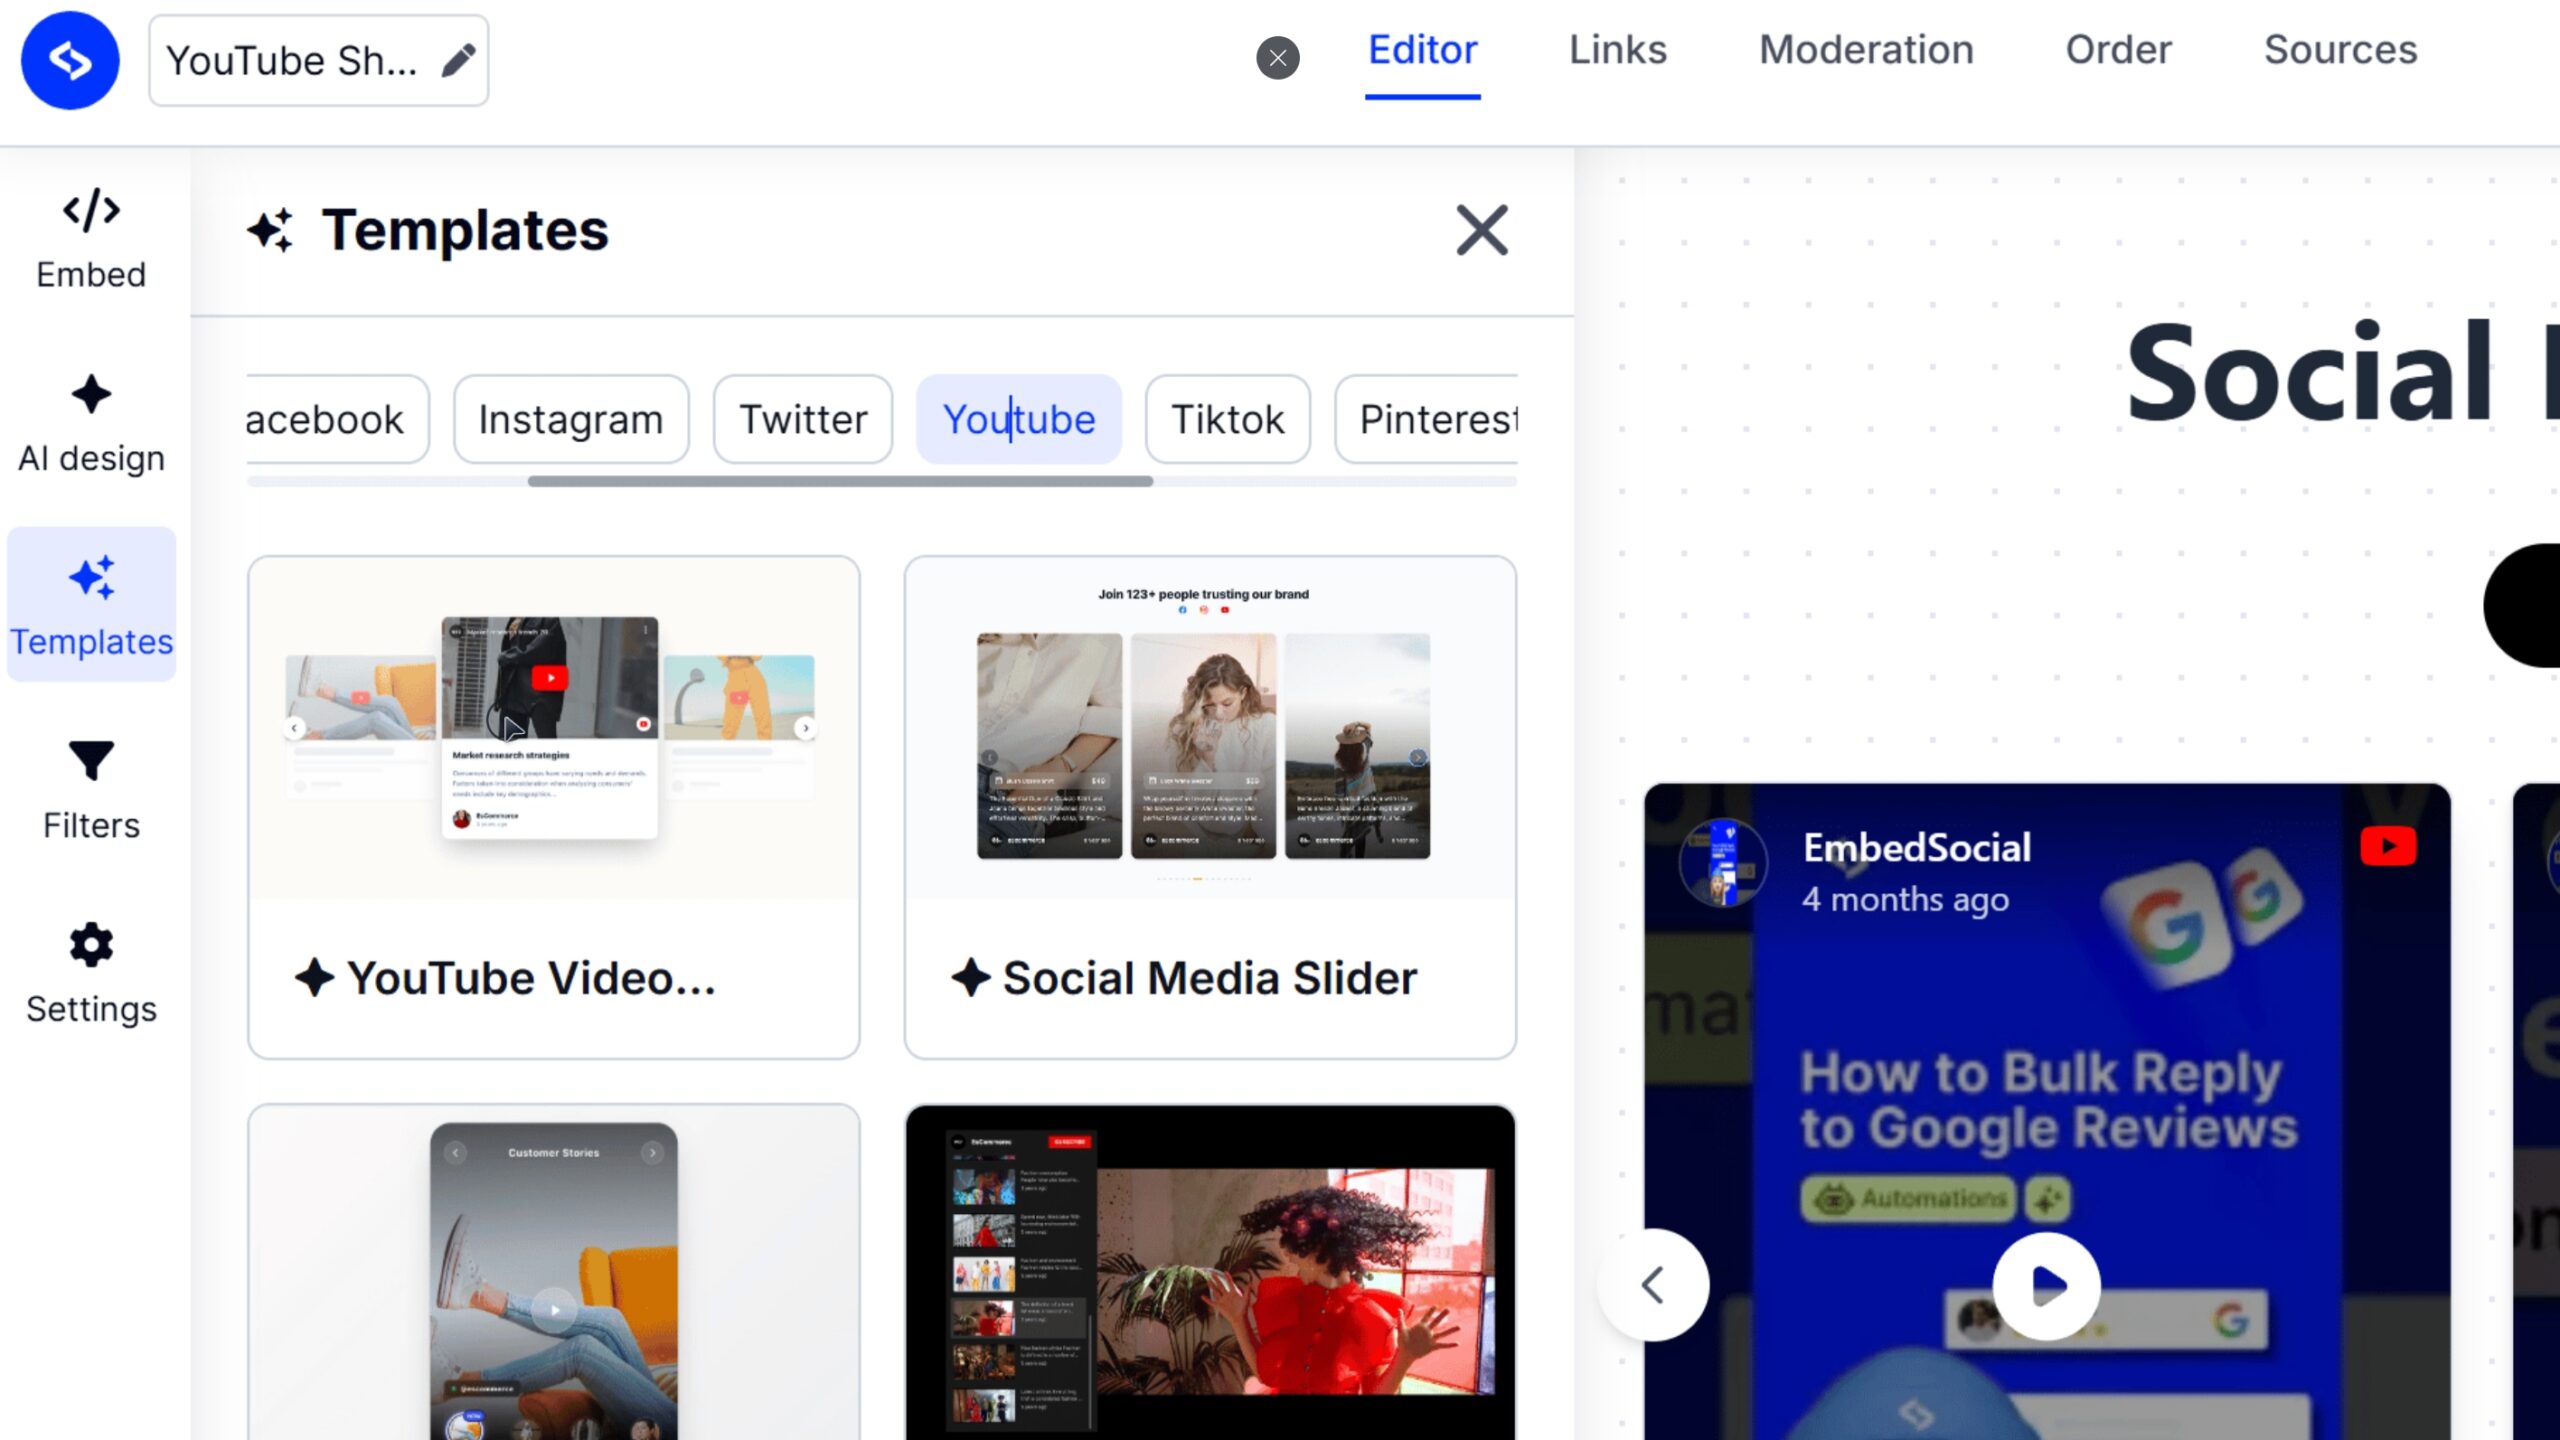Open the Embed panel in the sidebar

[90, 238]
